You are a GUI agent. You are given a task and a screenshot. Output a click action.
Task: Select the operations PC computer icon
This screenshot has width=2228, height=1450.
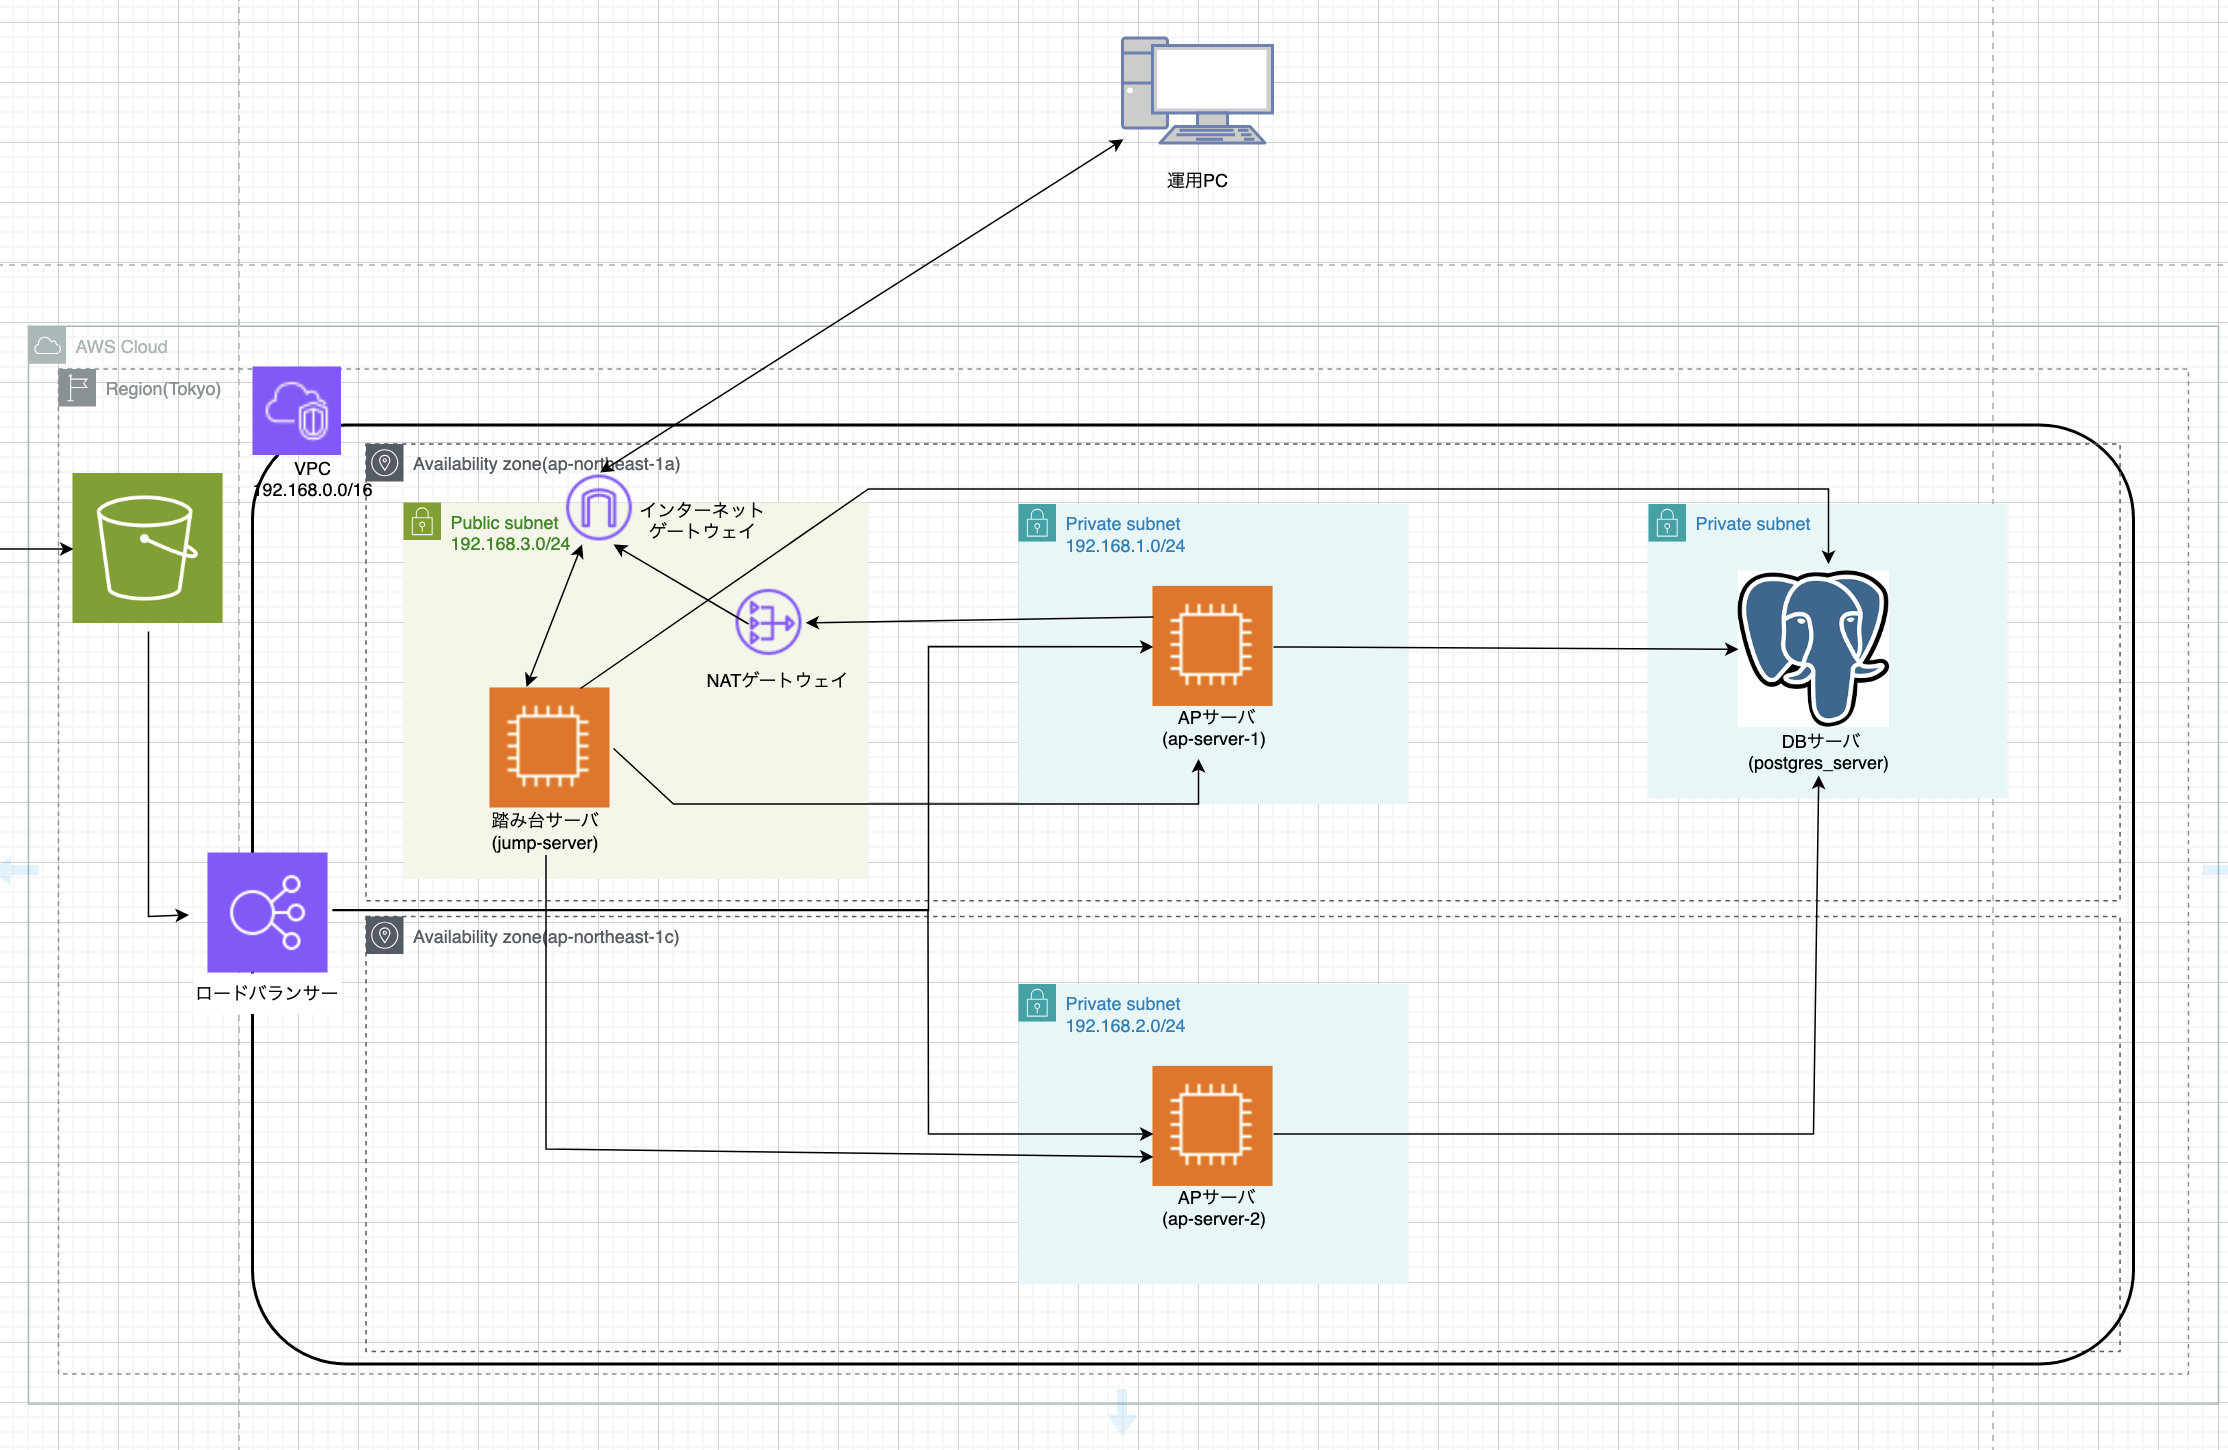(x=1197, y=92)
